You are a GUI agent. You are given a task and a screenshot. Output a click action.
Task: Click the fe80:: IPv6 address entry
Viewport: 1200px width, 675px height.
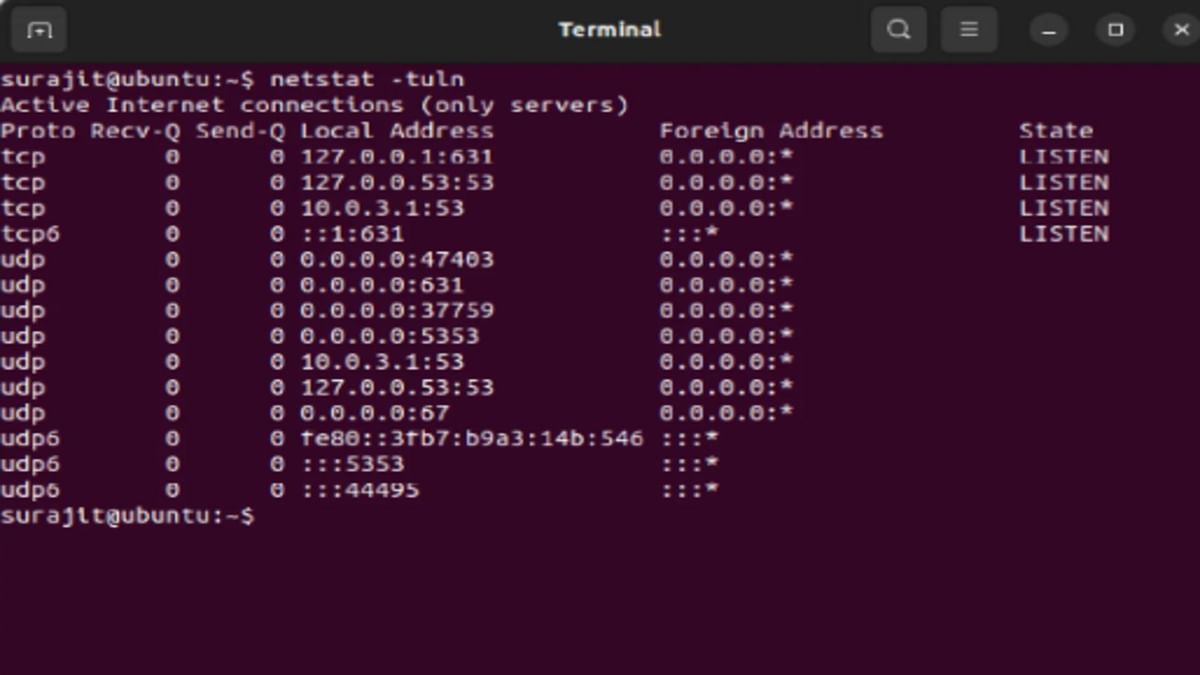tap(470, 438)
